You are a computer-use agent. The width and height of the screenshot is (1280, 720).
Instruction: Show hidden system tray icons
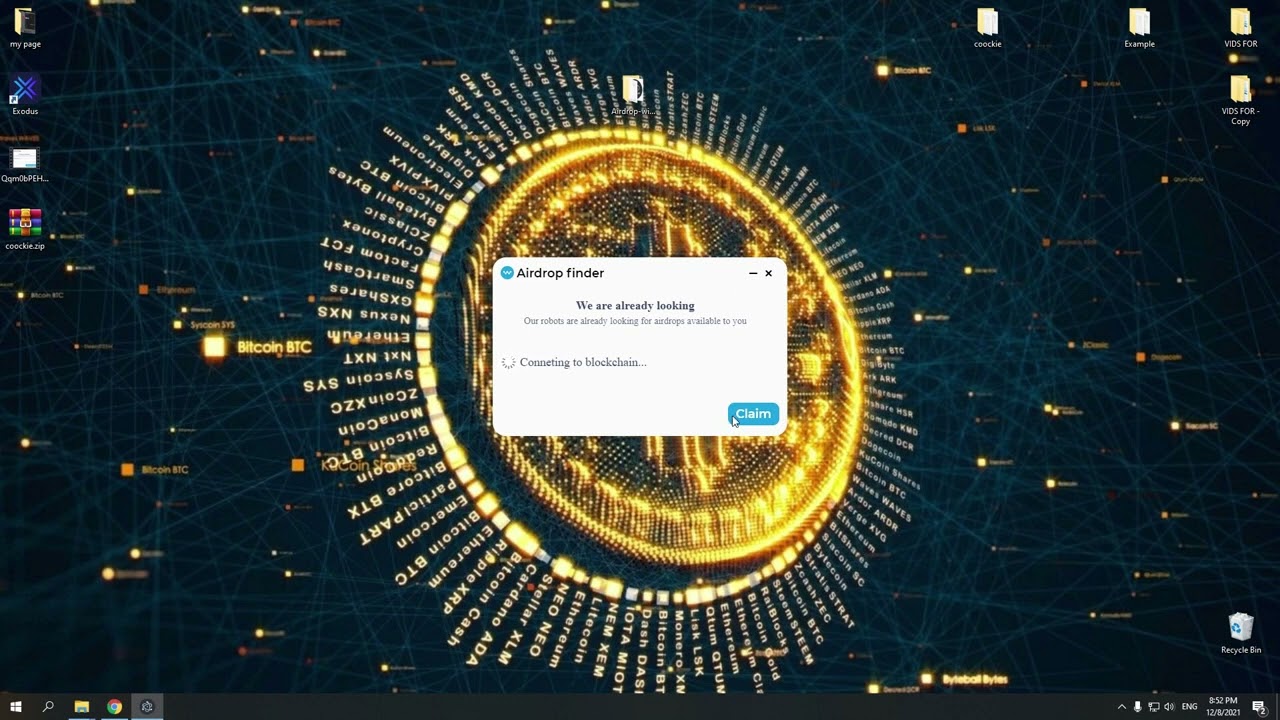coord(1121,707)
